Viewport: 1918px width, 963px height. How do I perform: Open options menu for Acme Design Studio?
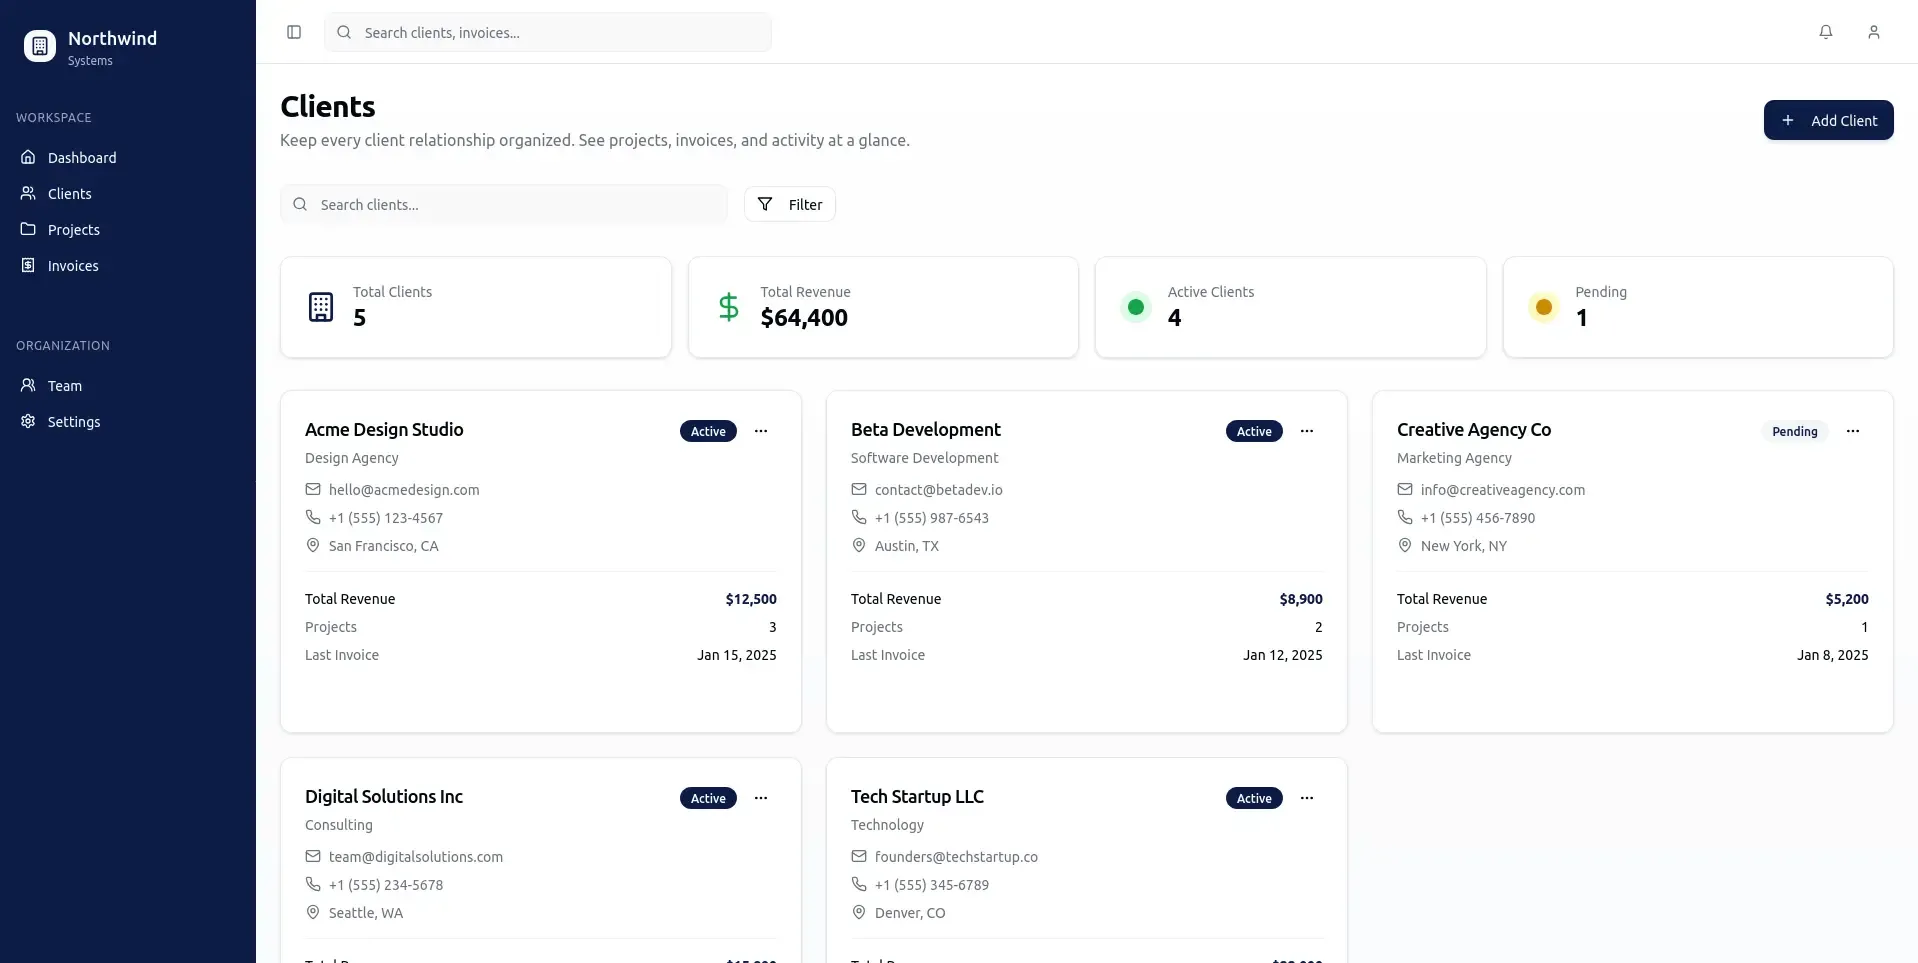[x=761, y=431]
